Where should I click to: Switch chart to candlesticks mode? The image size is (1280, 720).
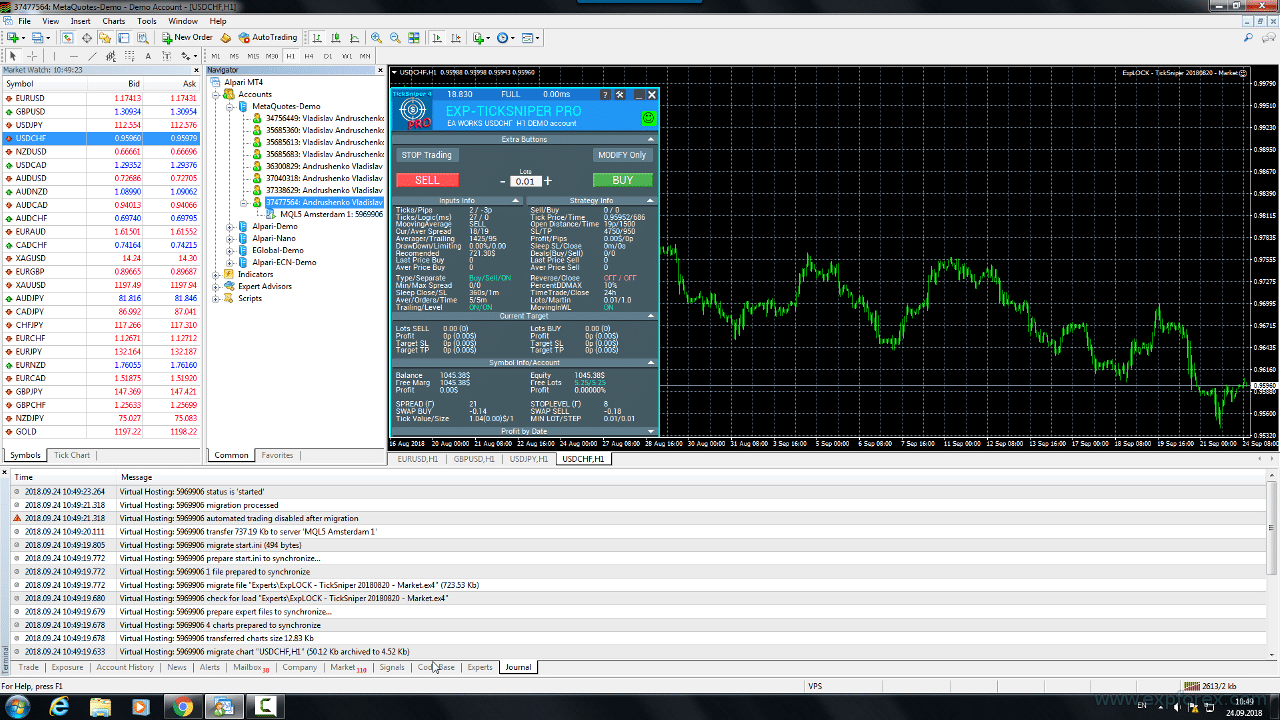[x=336, y=37]
